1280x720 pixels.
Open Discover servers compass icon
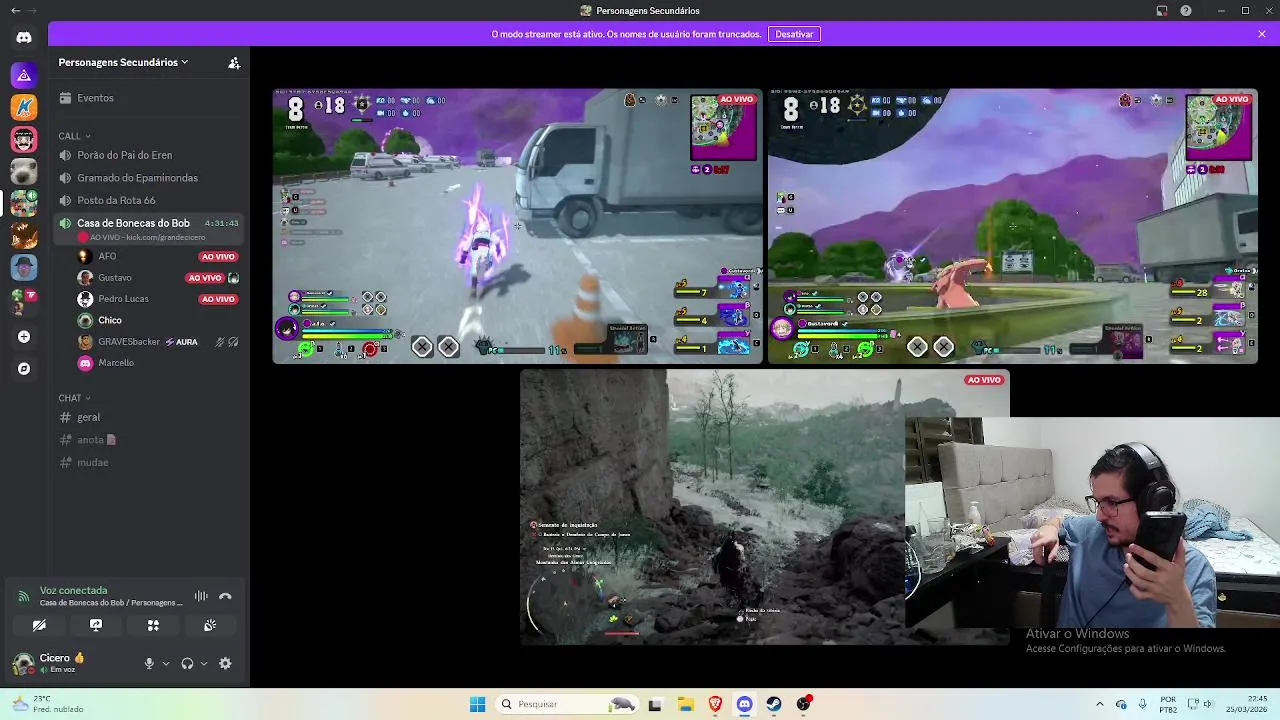click(x=24, y=369)
